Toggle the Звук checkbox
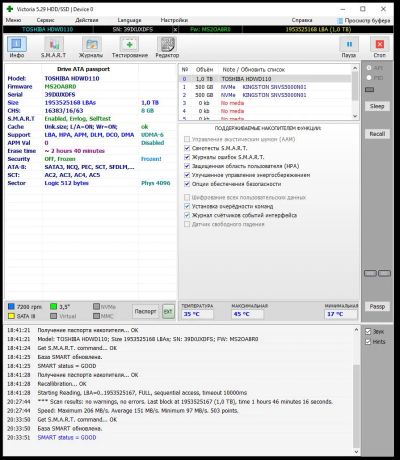The width and height of the screenshot is (400, 460). click(x=368, y=332)
